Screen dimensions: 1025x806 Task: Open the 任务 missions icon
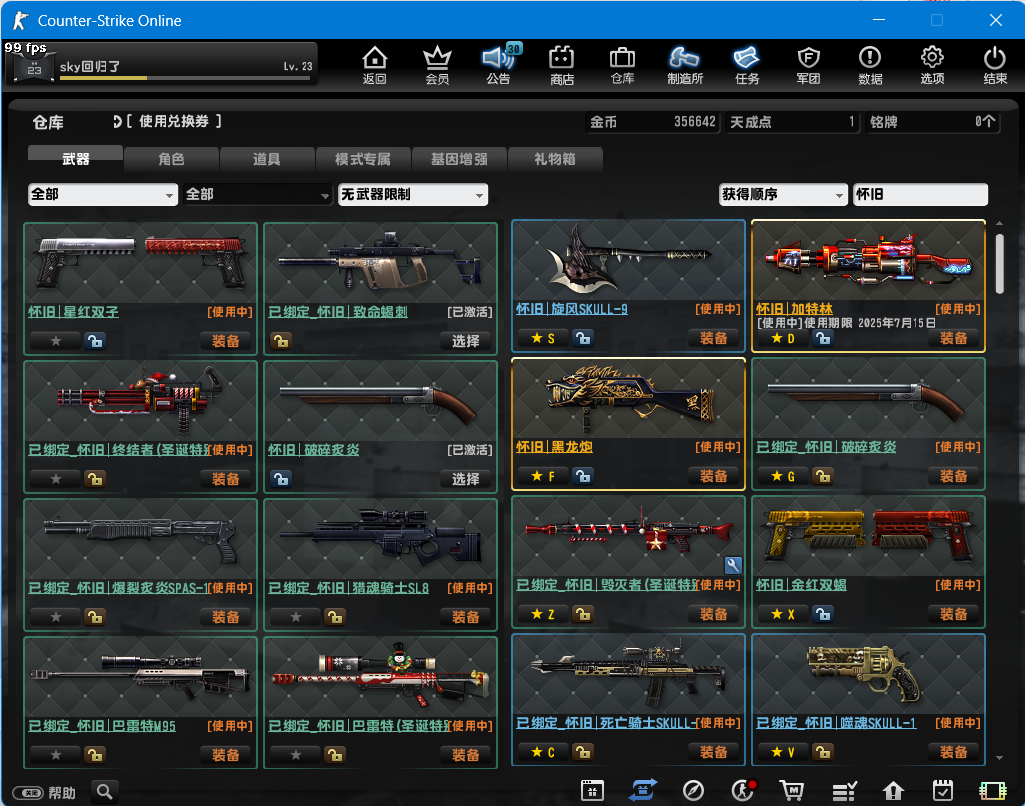(x=747, y=65)
